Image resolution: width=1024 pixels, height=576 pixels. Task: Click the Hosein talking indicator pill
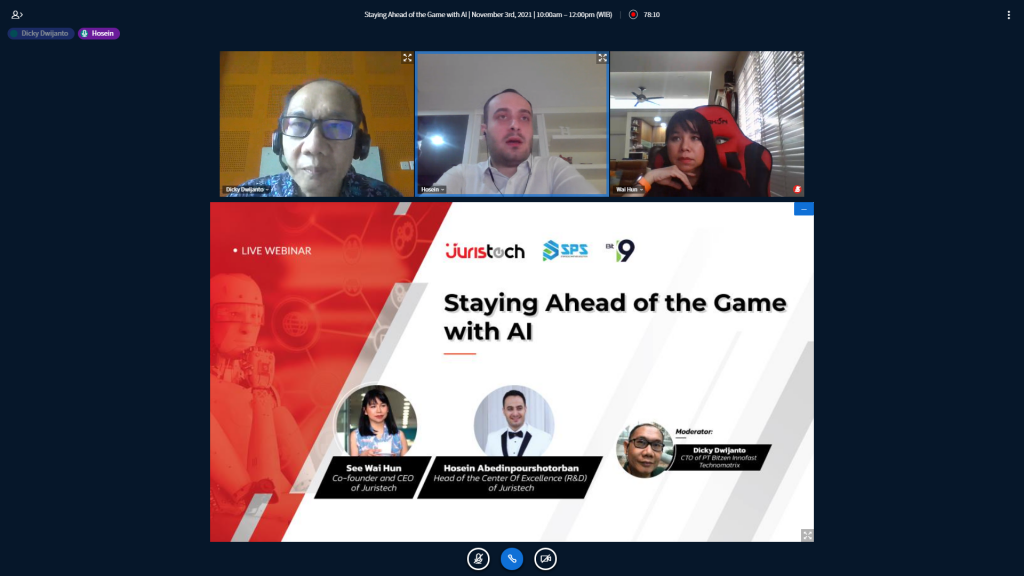99,33
